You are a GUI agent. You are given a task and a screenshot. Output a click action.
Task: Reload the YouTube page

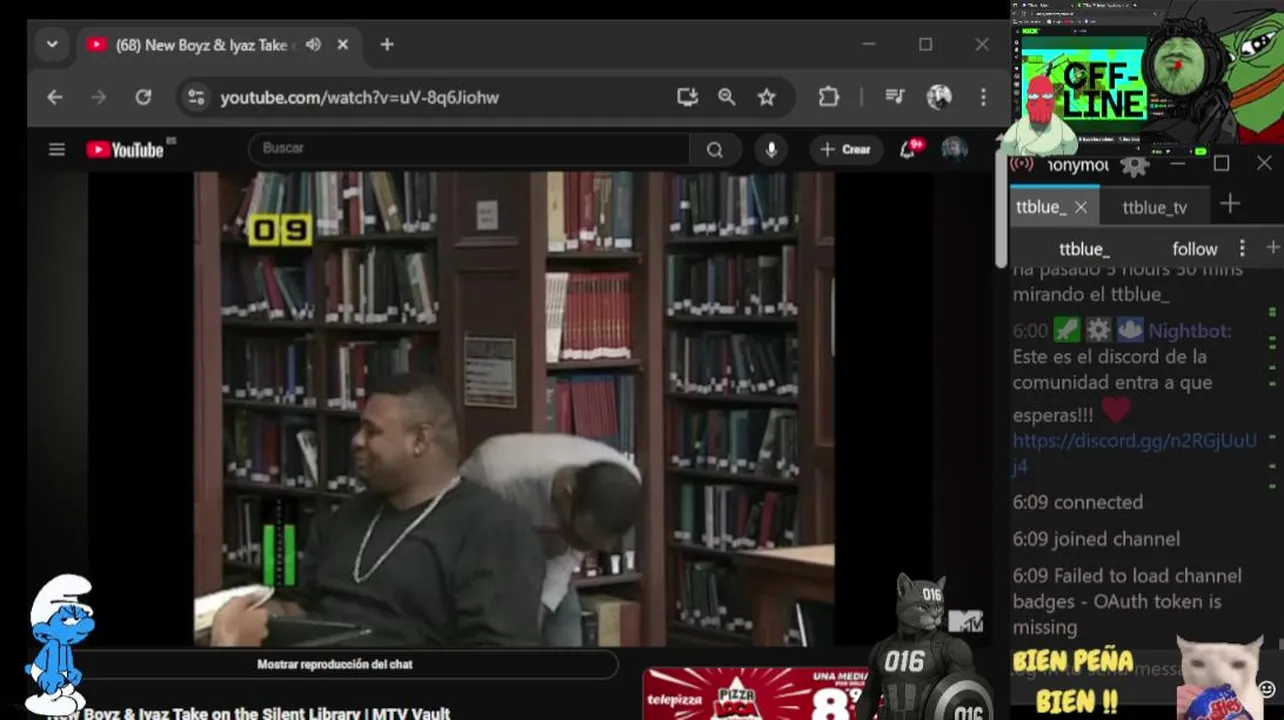click(143, 97)
